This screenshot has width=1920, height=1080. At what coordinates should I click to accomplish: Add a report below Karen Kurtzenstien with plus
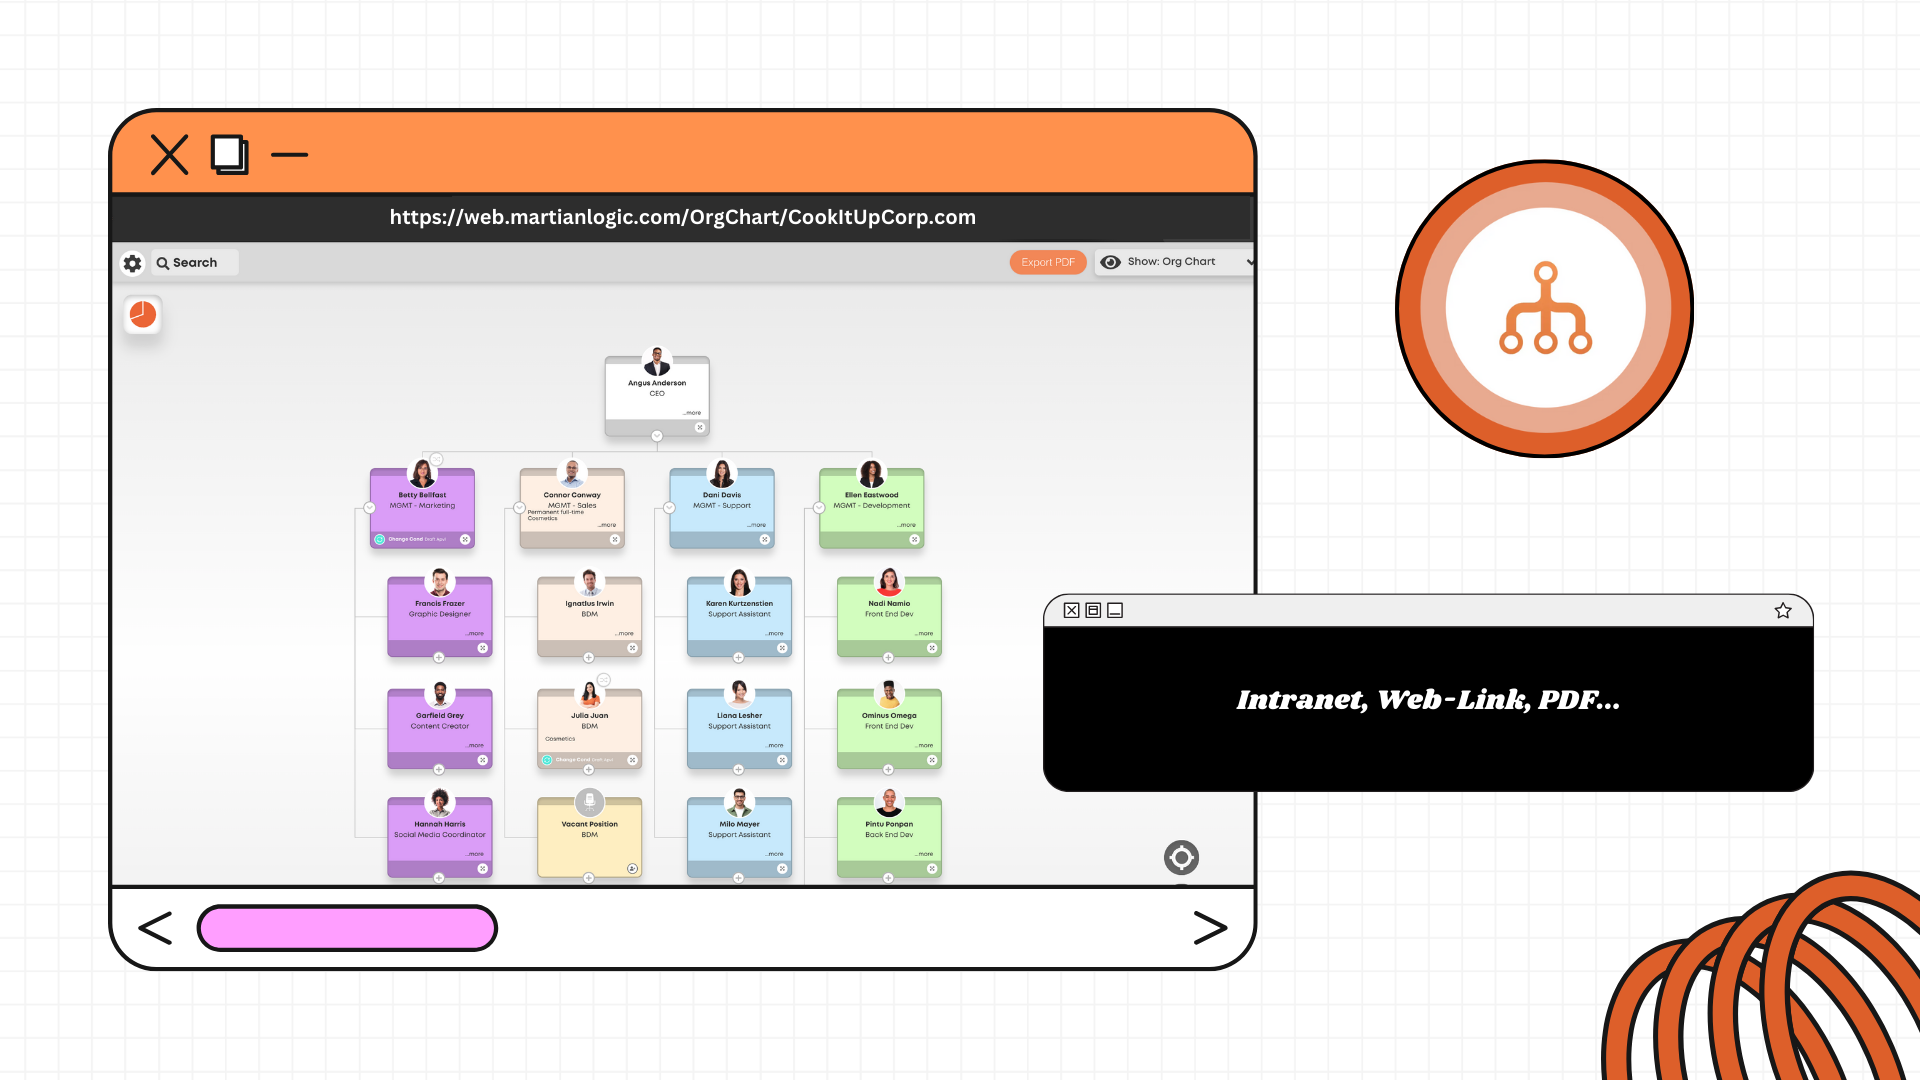point(738,658)
